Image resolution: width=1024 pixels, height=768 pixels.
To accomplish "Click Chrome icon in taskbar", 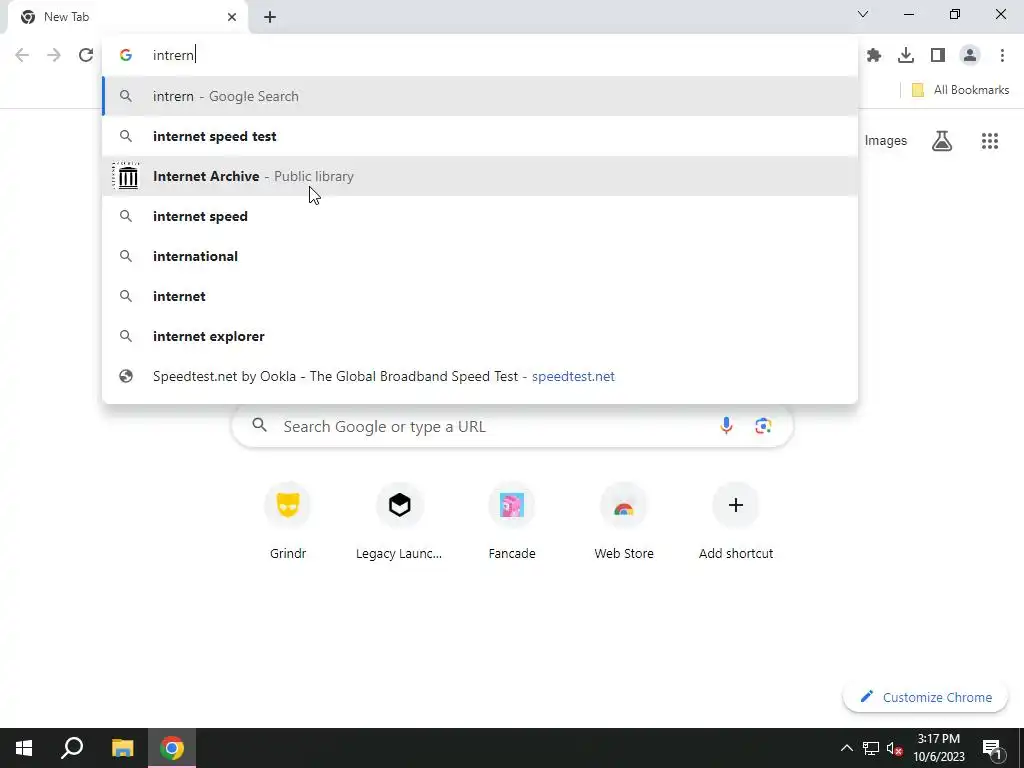I will [172, 748].
